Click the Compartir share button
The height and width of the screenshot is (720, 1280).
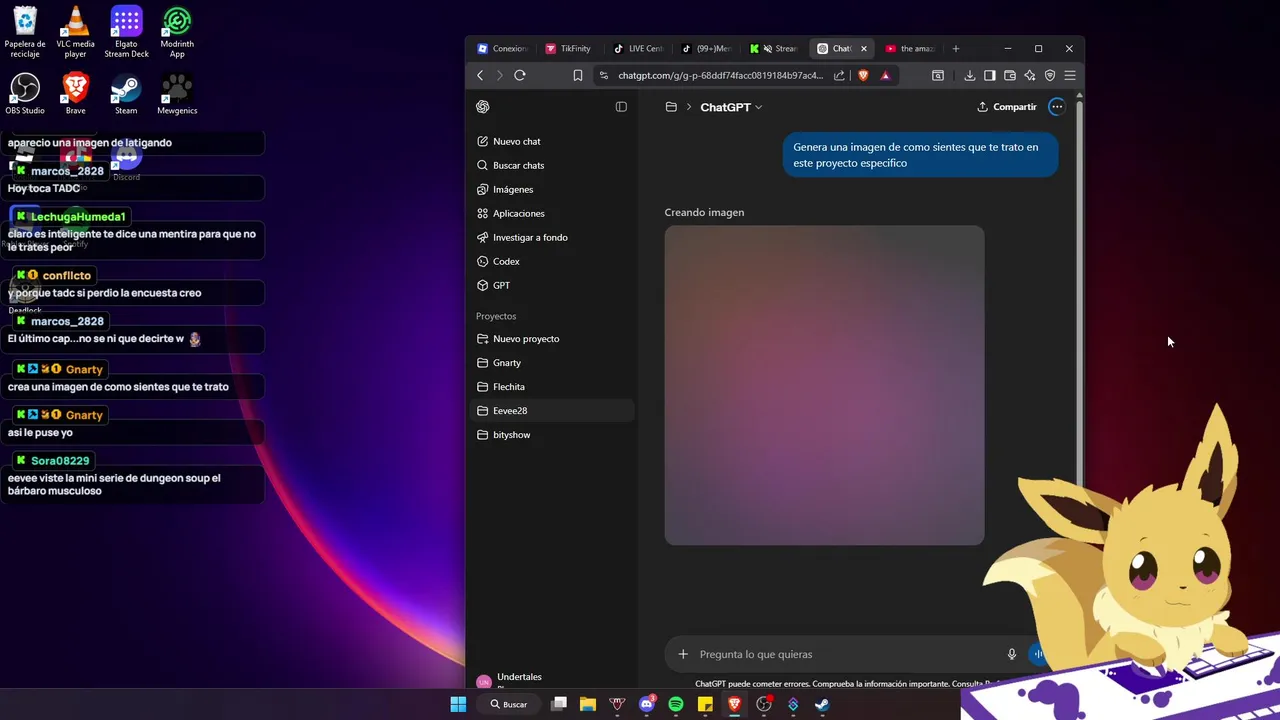tap(1007, 107)
